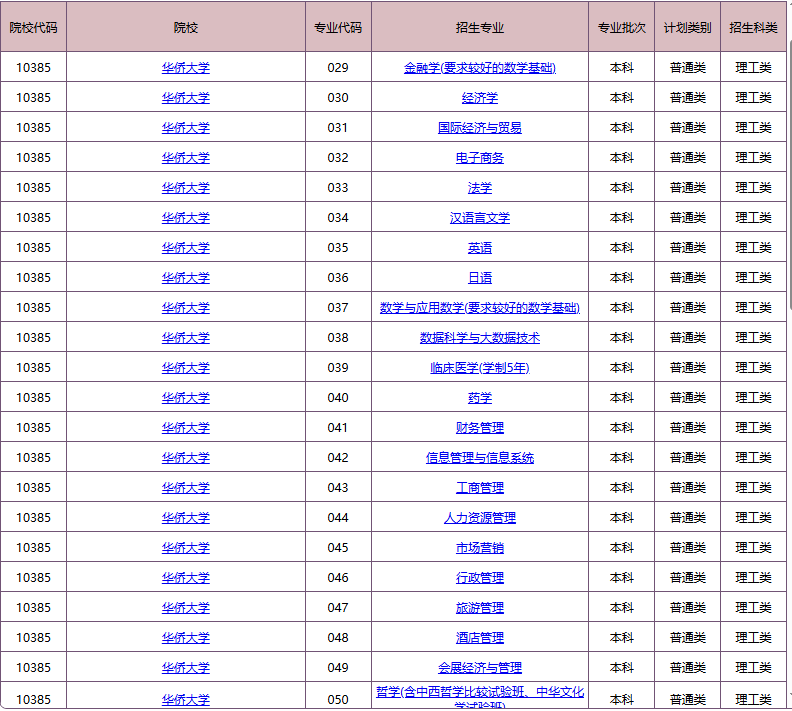Click the 酒店管理 major link
Viewport: 792px width, 711px height.
[479, 638]
